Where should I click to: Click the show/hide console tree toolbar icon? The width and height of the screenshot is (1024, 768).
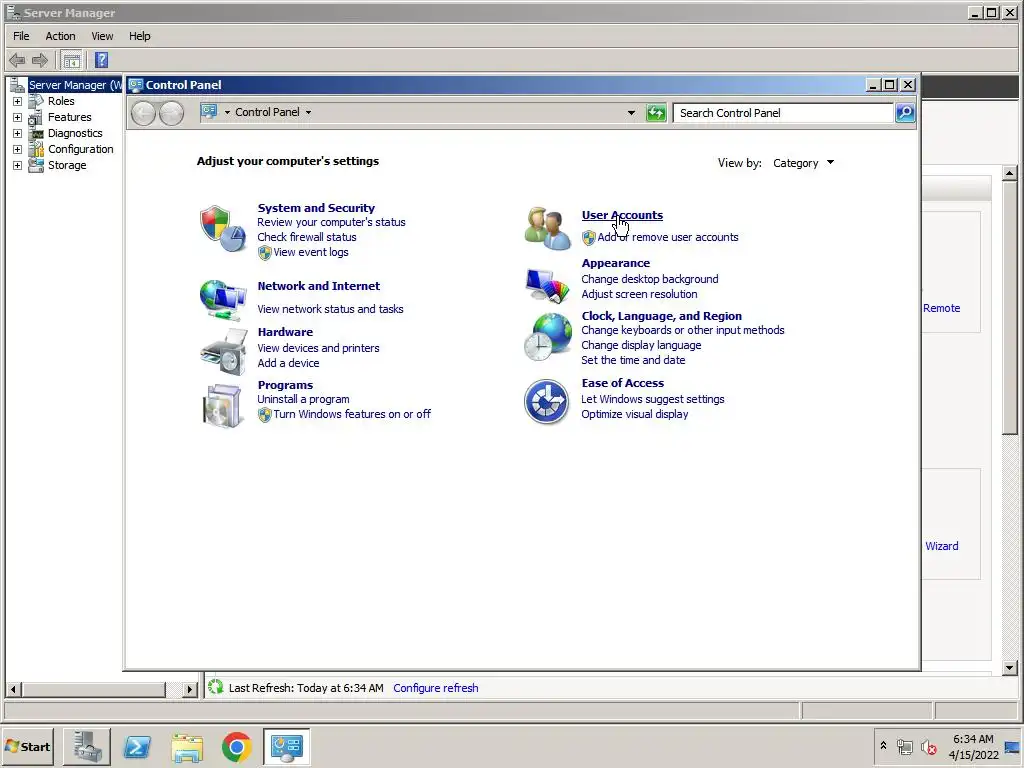click(x=72, y=61)
